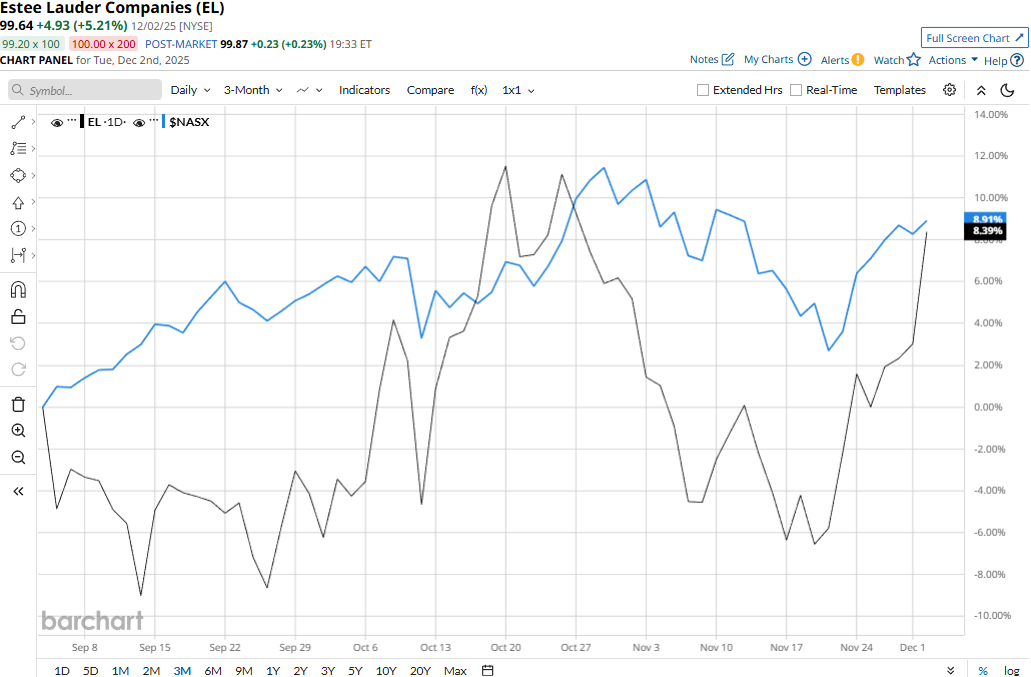
Task: Switch to dark mode
Action: (x=1007, y=90)
